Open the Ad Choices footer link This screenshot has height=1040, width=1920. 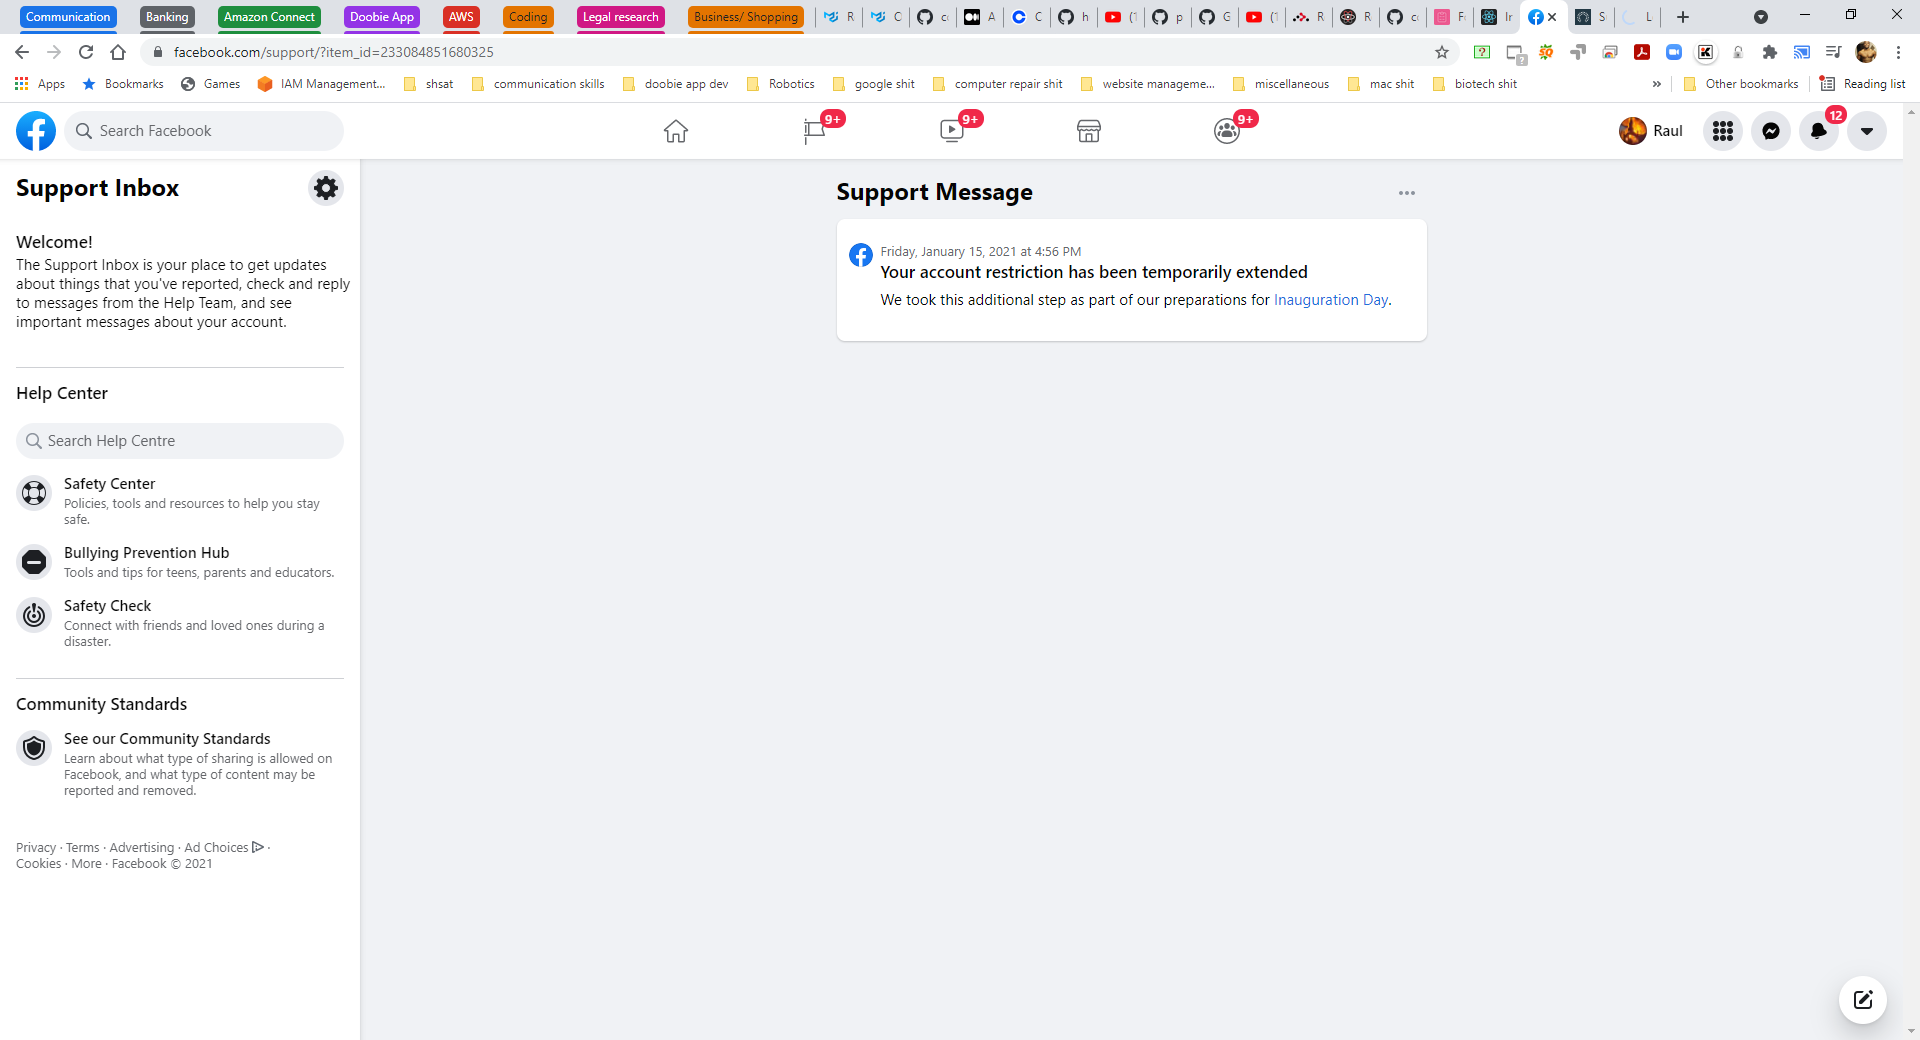click(x=224, y=848)
